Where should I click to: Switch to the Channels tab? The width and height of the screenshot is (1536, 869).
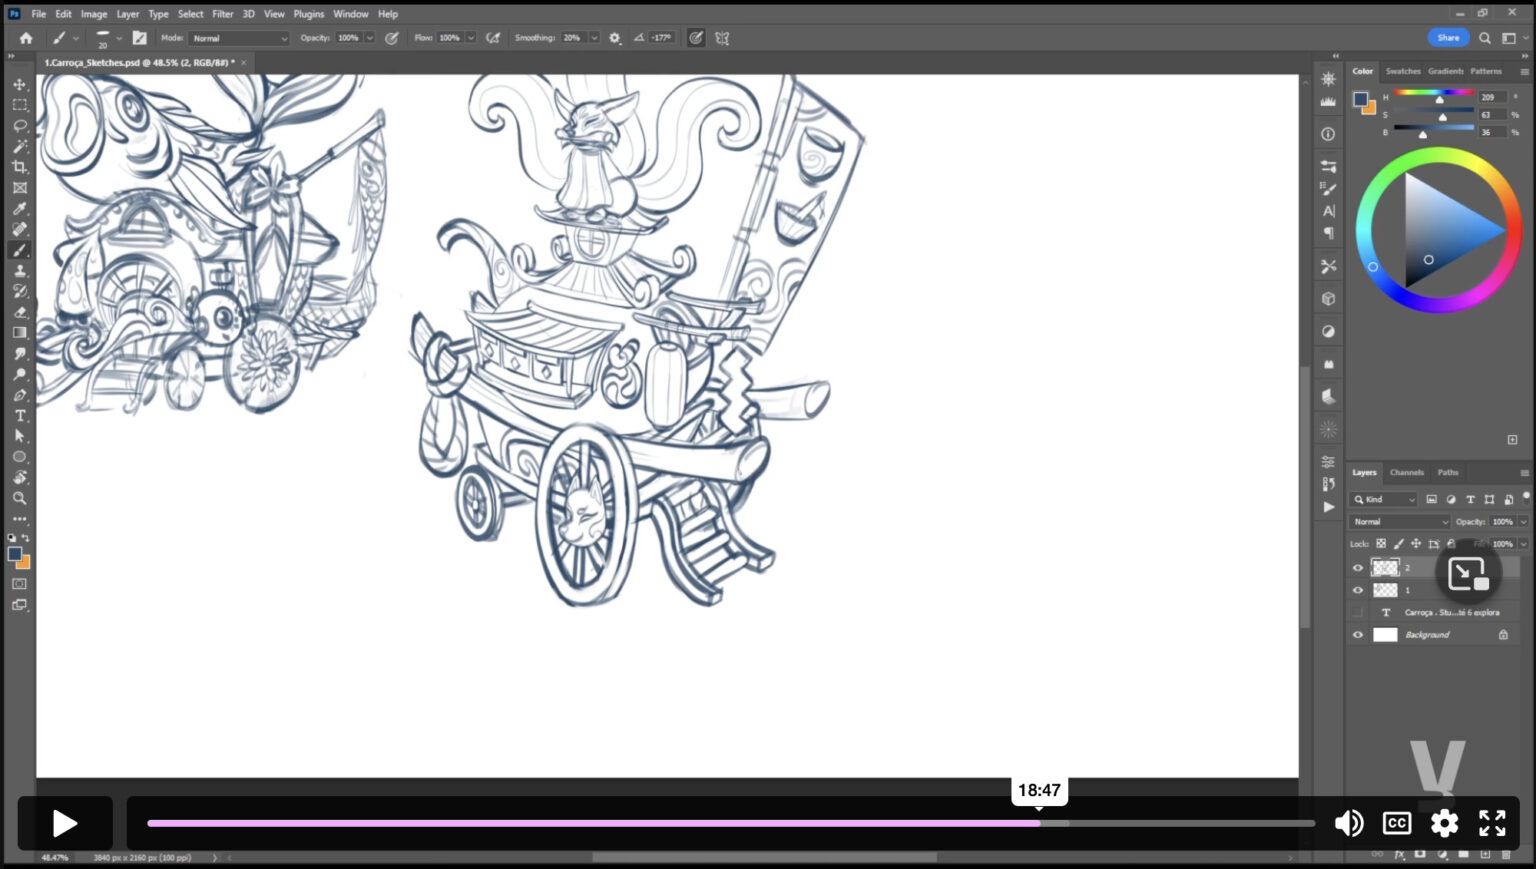coord(1406,472)
